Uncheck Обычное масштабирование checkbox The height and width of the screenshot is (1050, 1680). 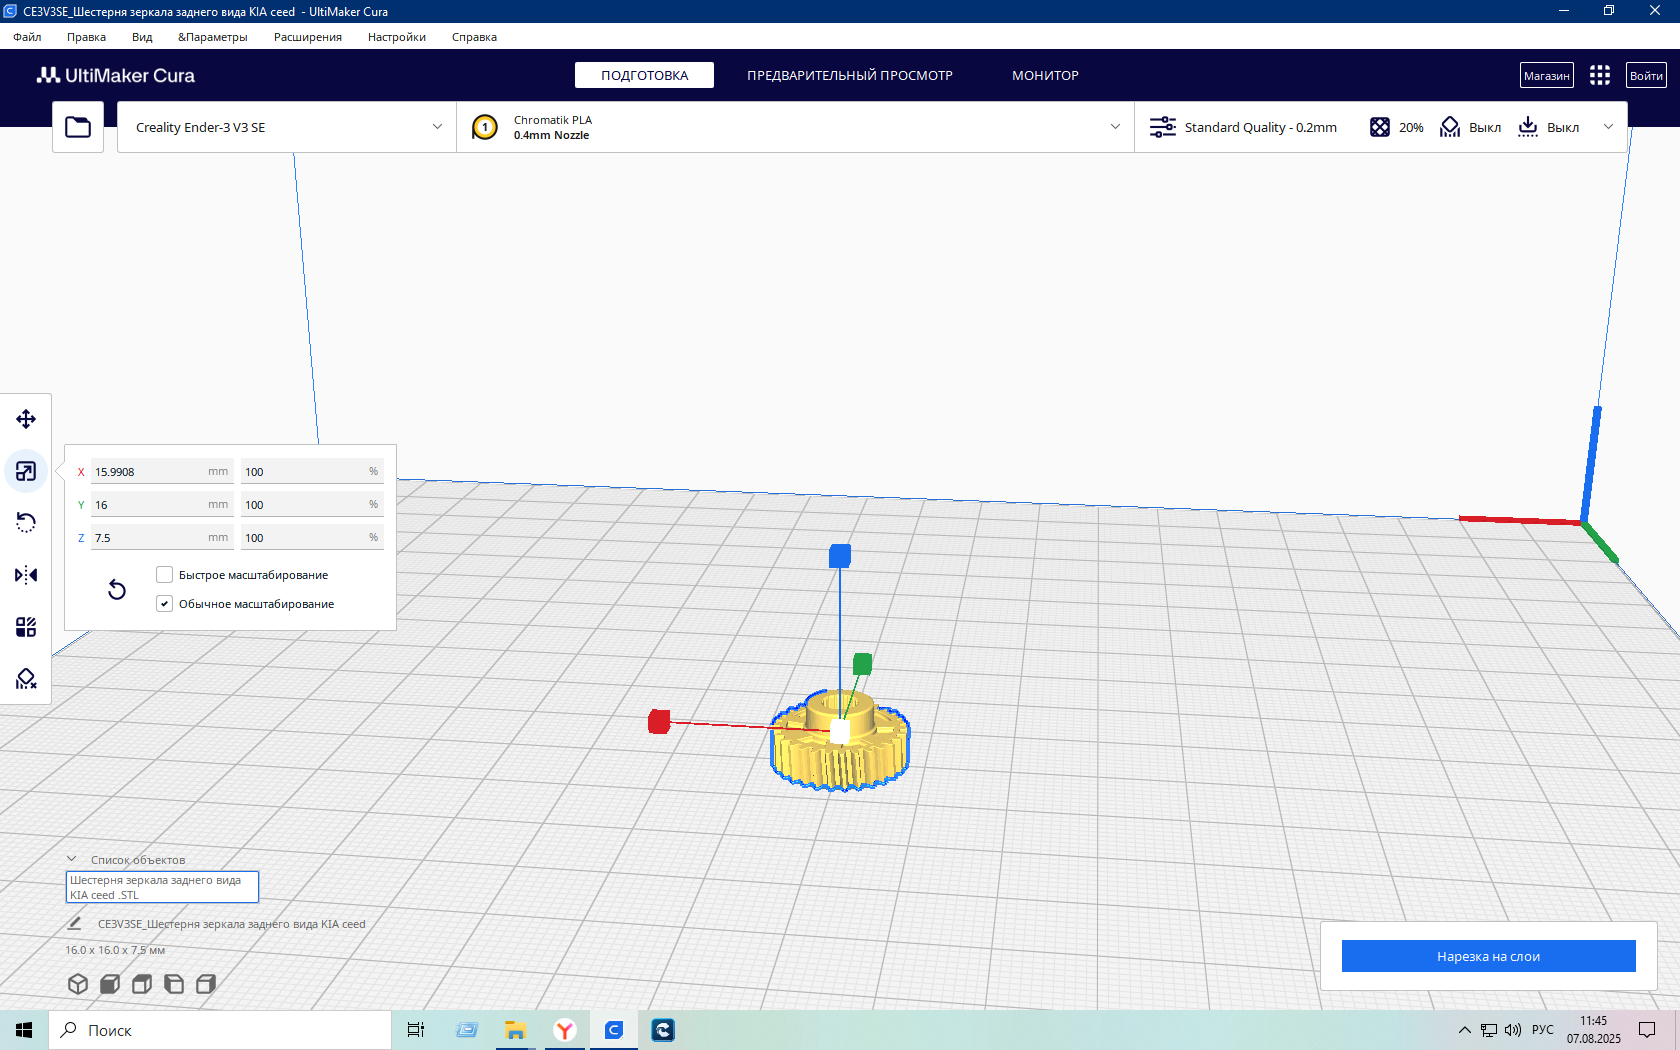click(x=165, y=604)
